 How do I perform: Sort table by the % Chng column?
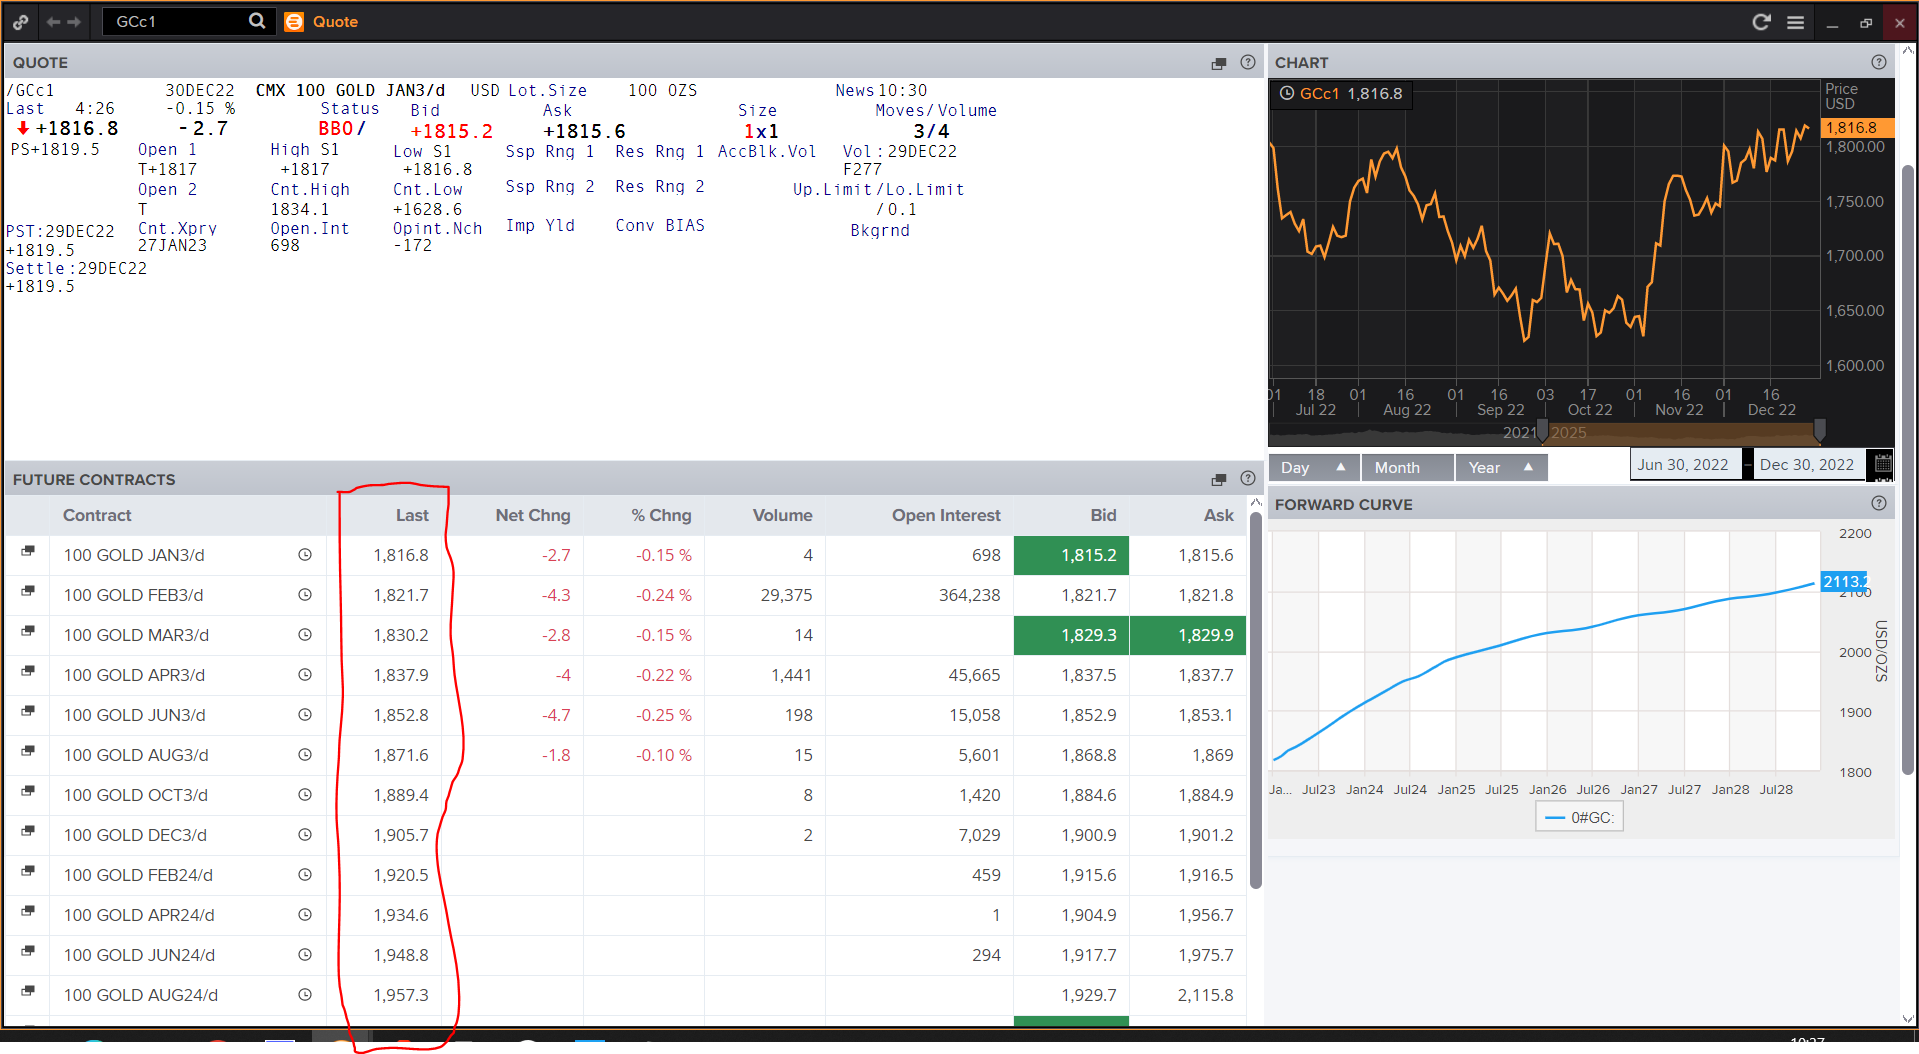coord(661,515)
